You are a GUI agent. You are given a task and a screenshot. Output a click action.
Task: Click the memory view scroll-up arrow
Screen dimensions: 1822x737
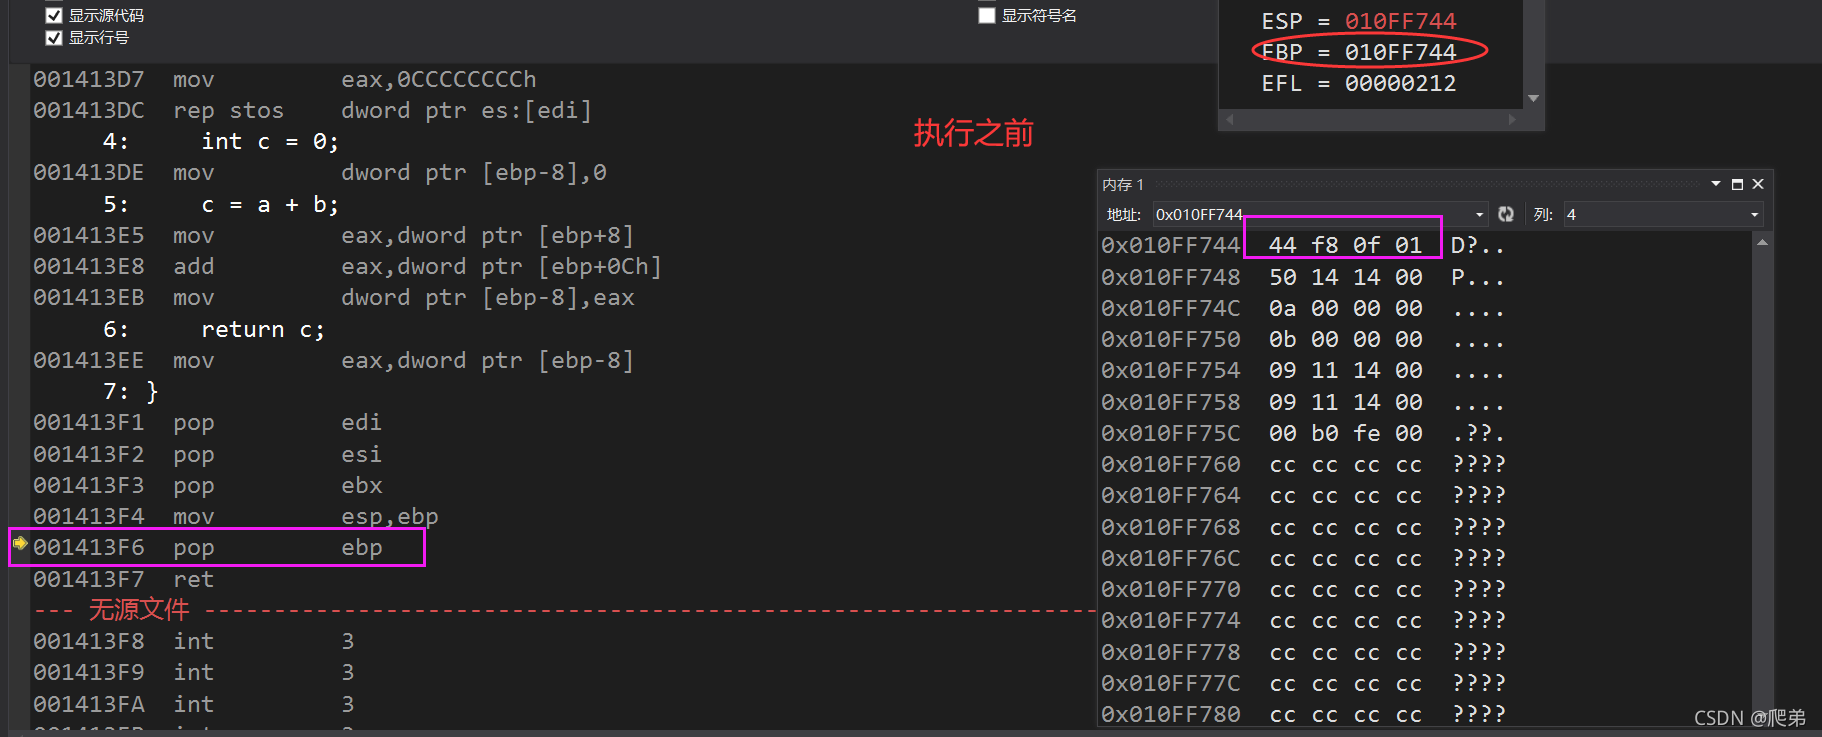[x=1762, y=242]
